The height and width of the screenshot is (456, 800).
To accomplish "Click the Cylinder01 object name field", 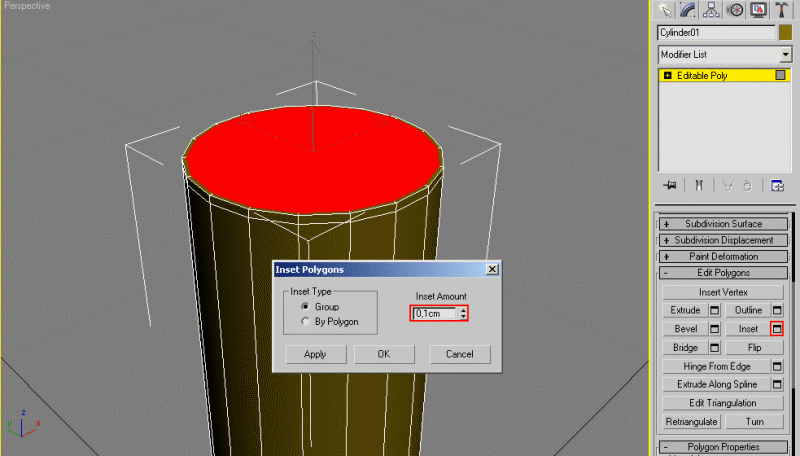I will (717, 33).
